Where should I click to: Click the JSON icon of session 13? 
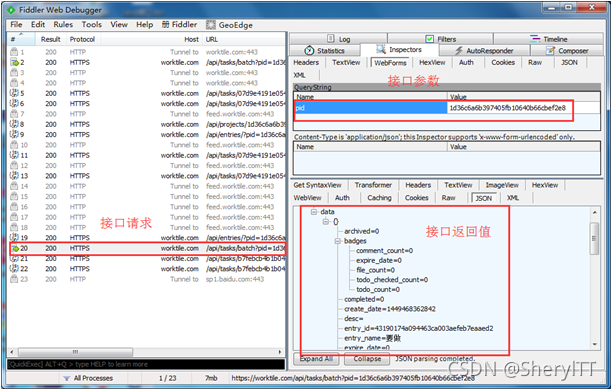(x=14, y=176)
